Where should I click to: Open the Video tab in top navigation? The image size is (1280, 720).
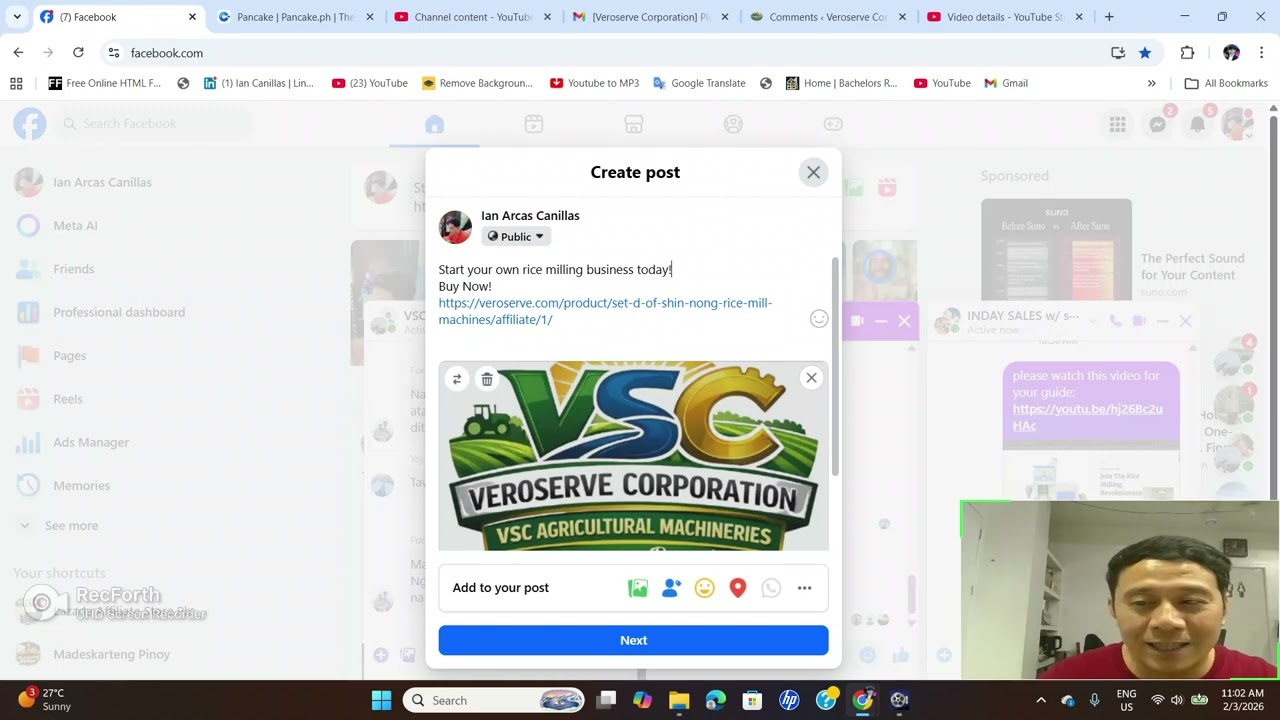coord(533,123)
